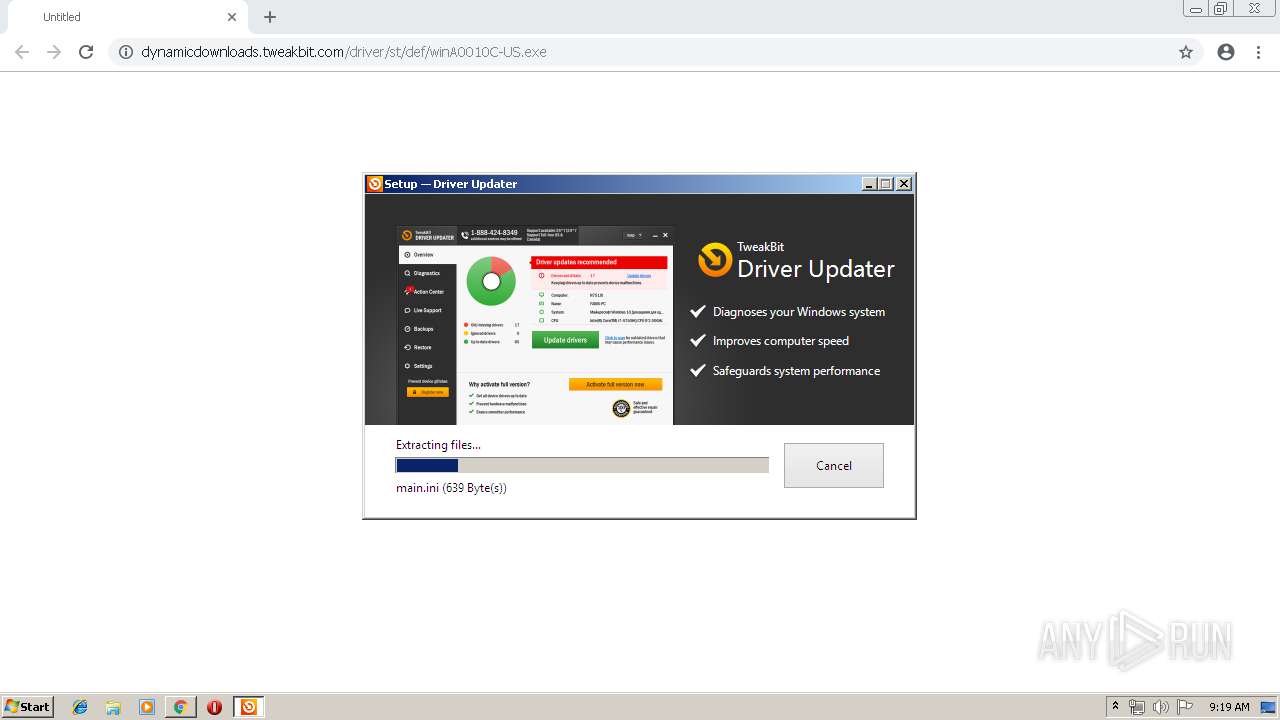Viewport: 1280px width, 720px height.
Task: Minimize the Setup — Driver Updater window
Action: (869, 184)
